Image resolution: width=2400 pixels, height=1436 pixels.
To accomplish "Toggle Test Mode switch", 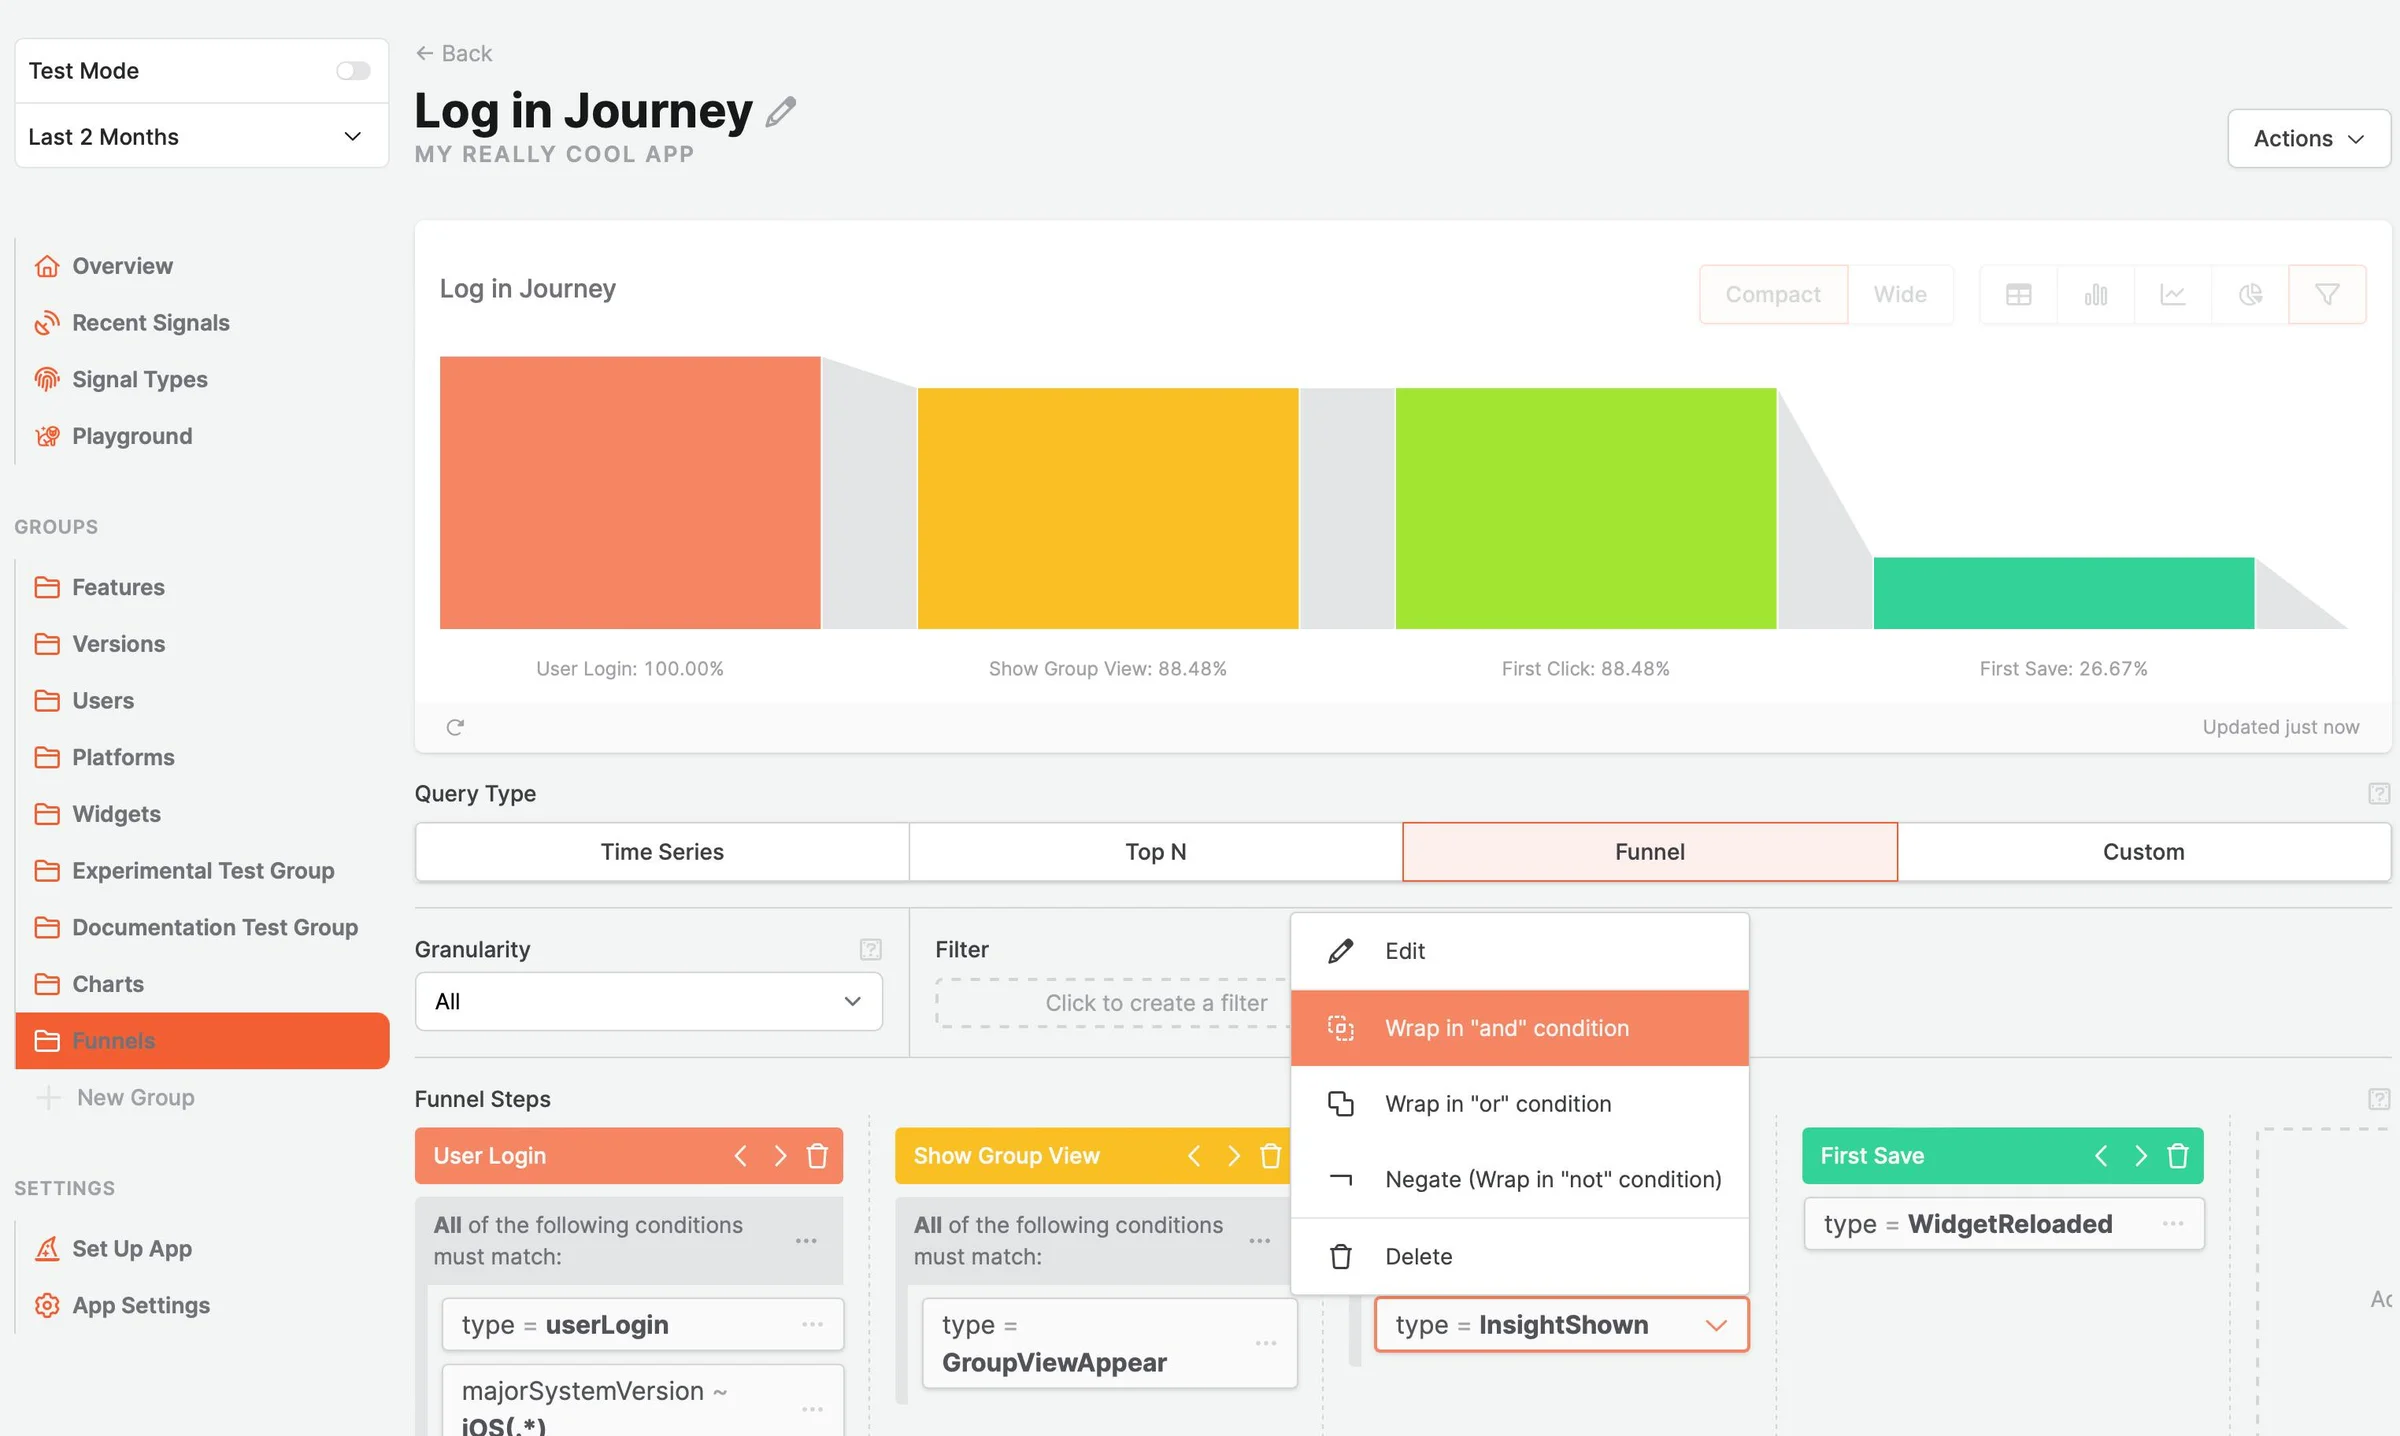I will [353, 71].
